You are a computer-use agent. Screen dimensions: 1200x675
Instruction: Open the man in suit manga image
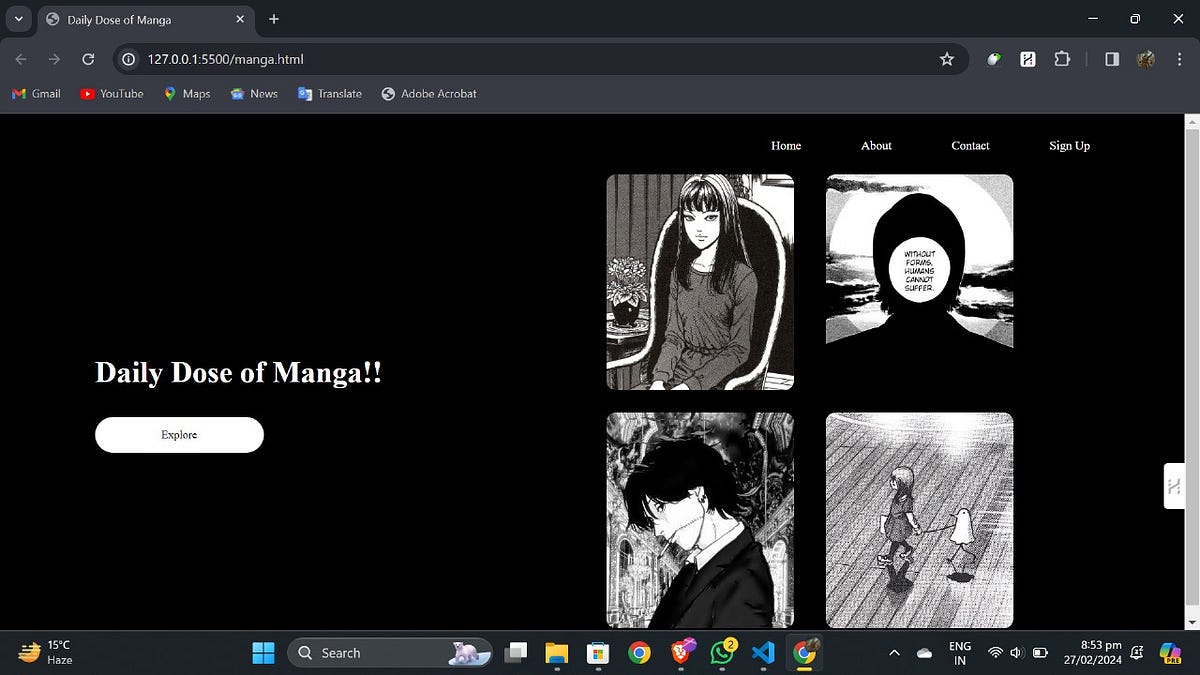(x=700, y=520)
